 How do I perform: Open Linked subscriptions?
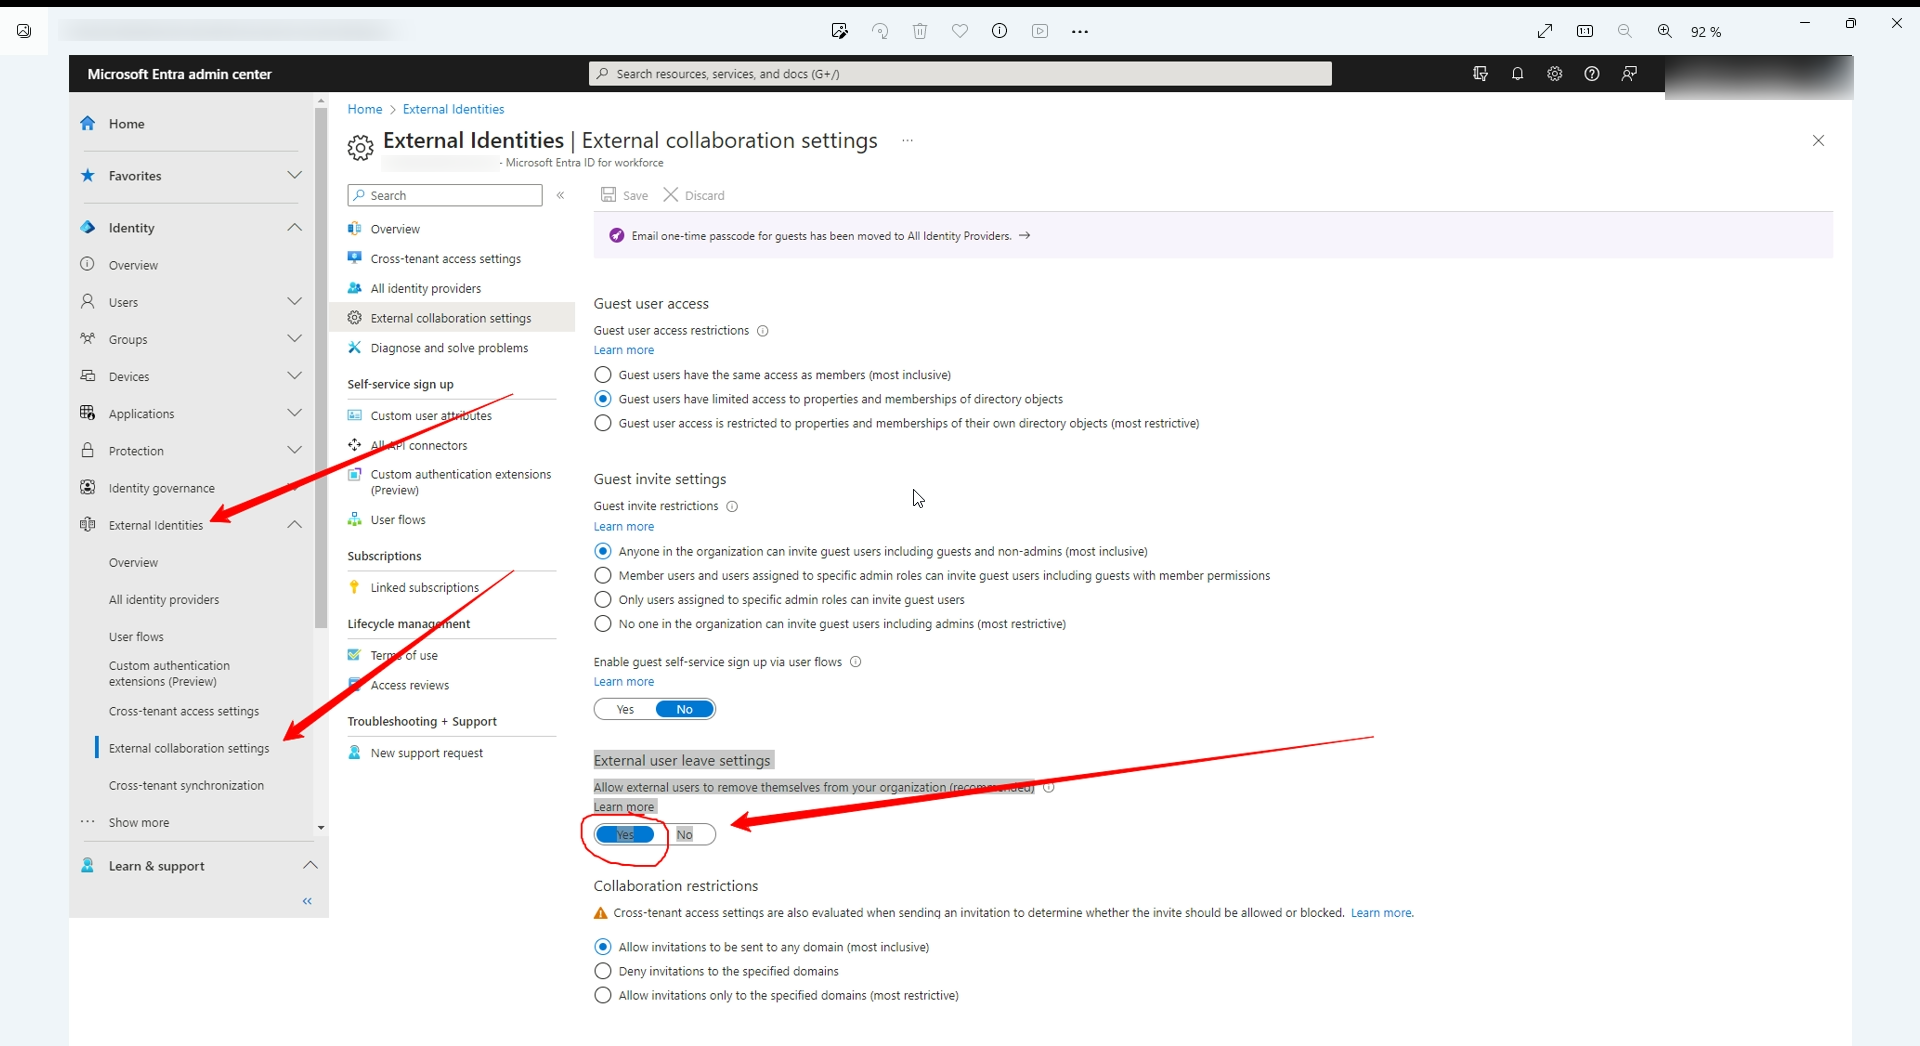[424, 588]
